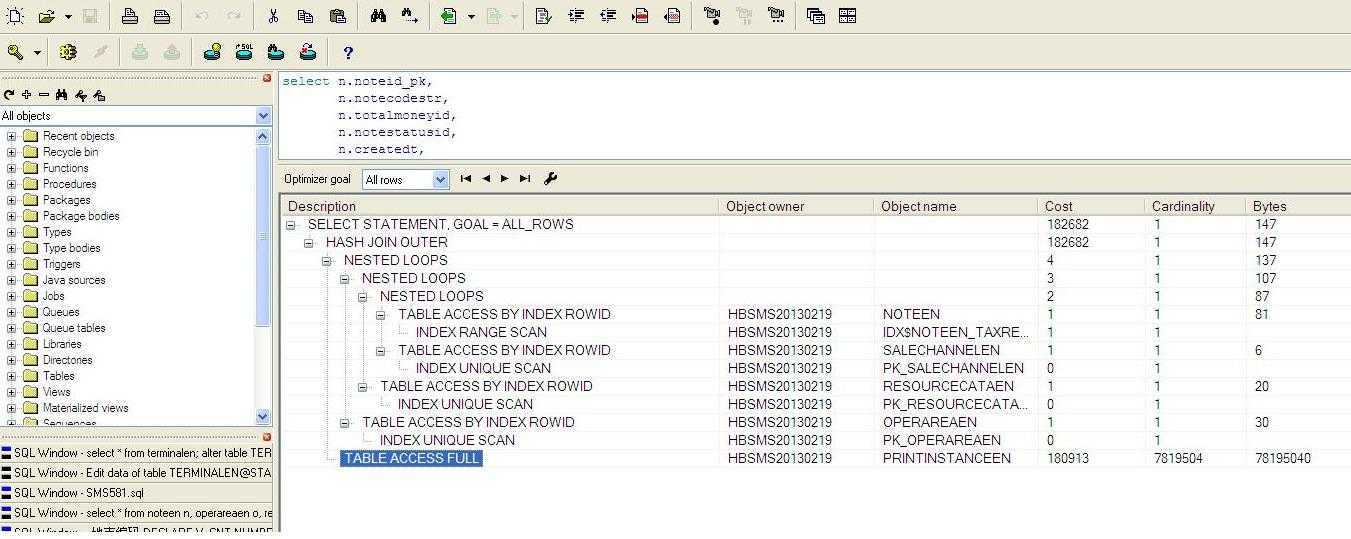Click the Recompile invalid objects icon

(x=308, y=52)
